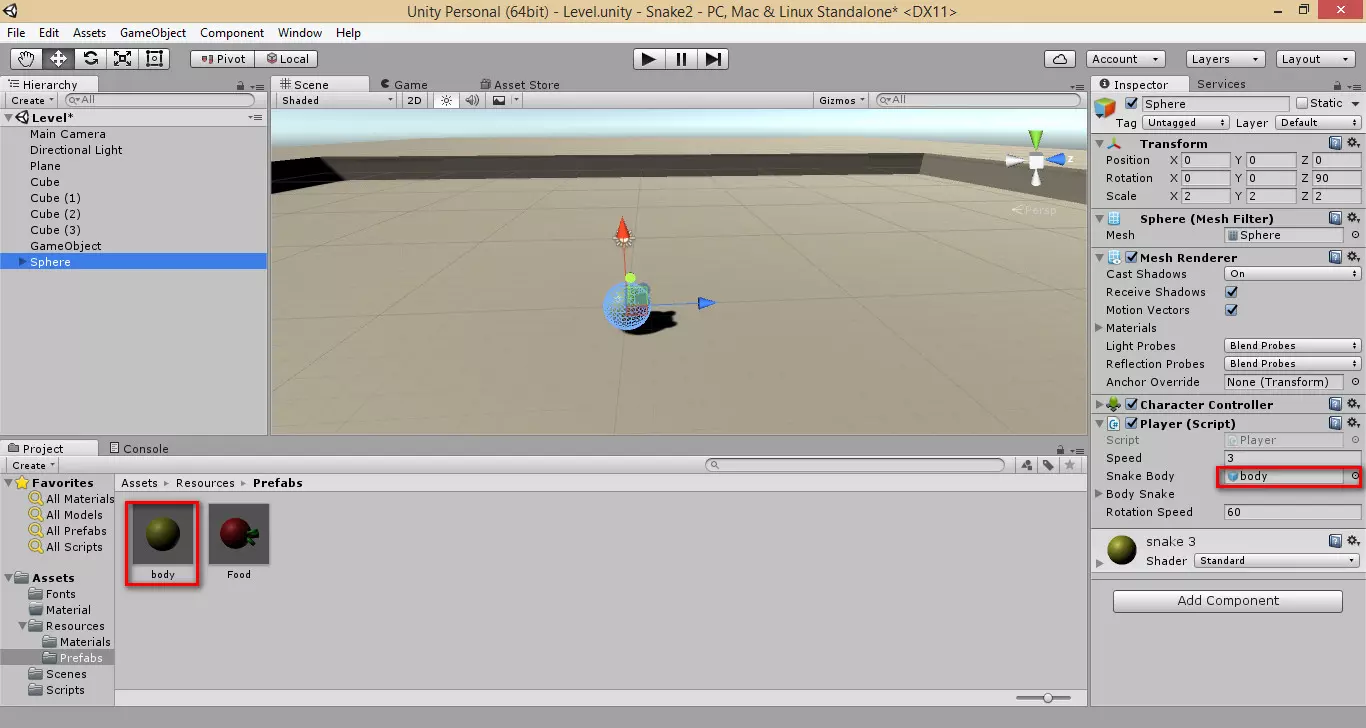The image size is (1366, 728).
Task: Open the Cast Shadows dropdown
Action: [x=1292, y=274]
